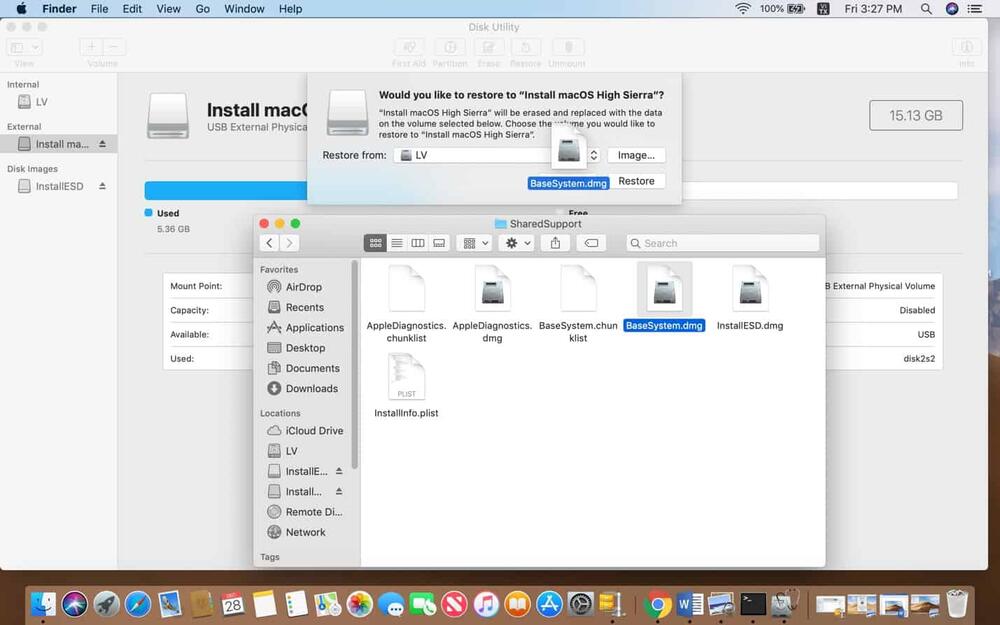
Task: Open Google Chrome from the Dock
Action: (657, 603)
